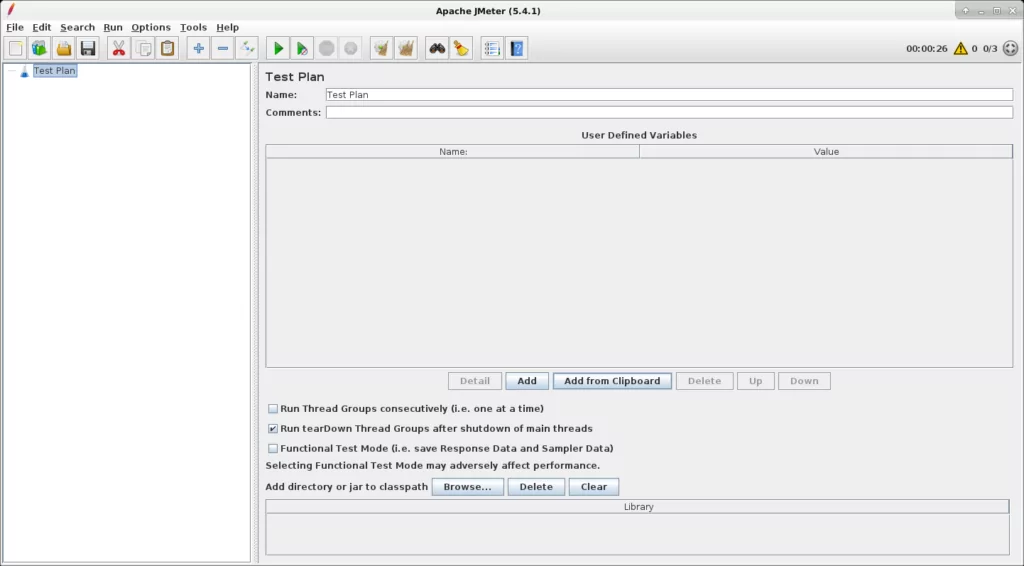Focus the Comments input field
Screen dimensions: 1024x566
[669, 112]
